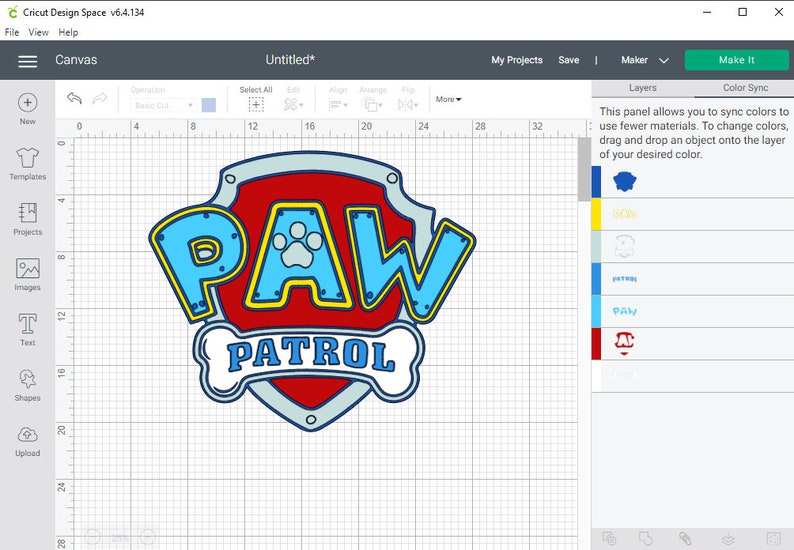Click the Flatten icon at panel bottom
Viewport: 794px width, 550px height.
coord(728,538)
